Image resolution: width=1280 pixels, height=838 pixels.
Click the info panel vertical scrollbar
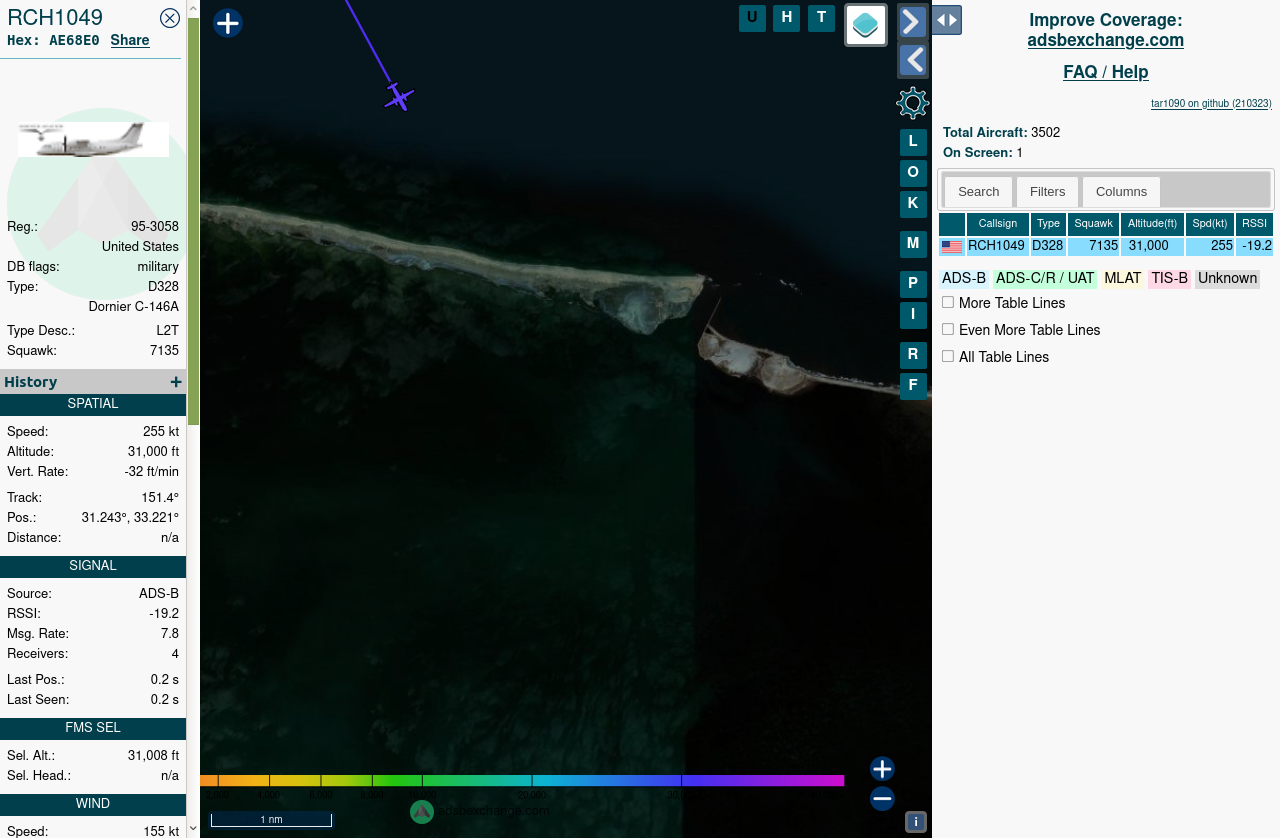pos(194,220)
